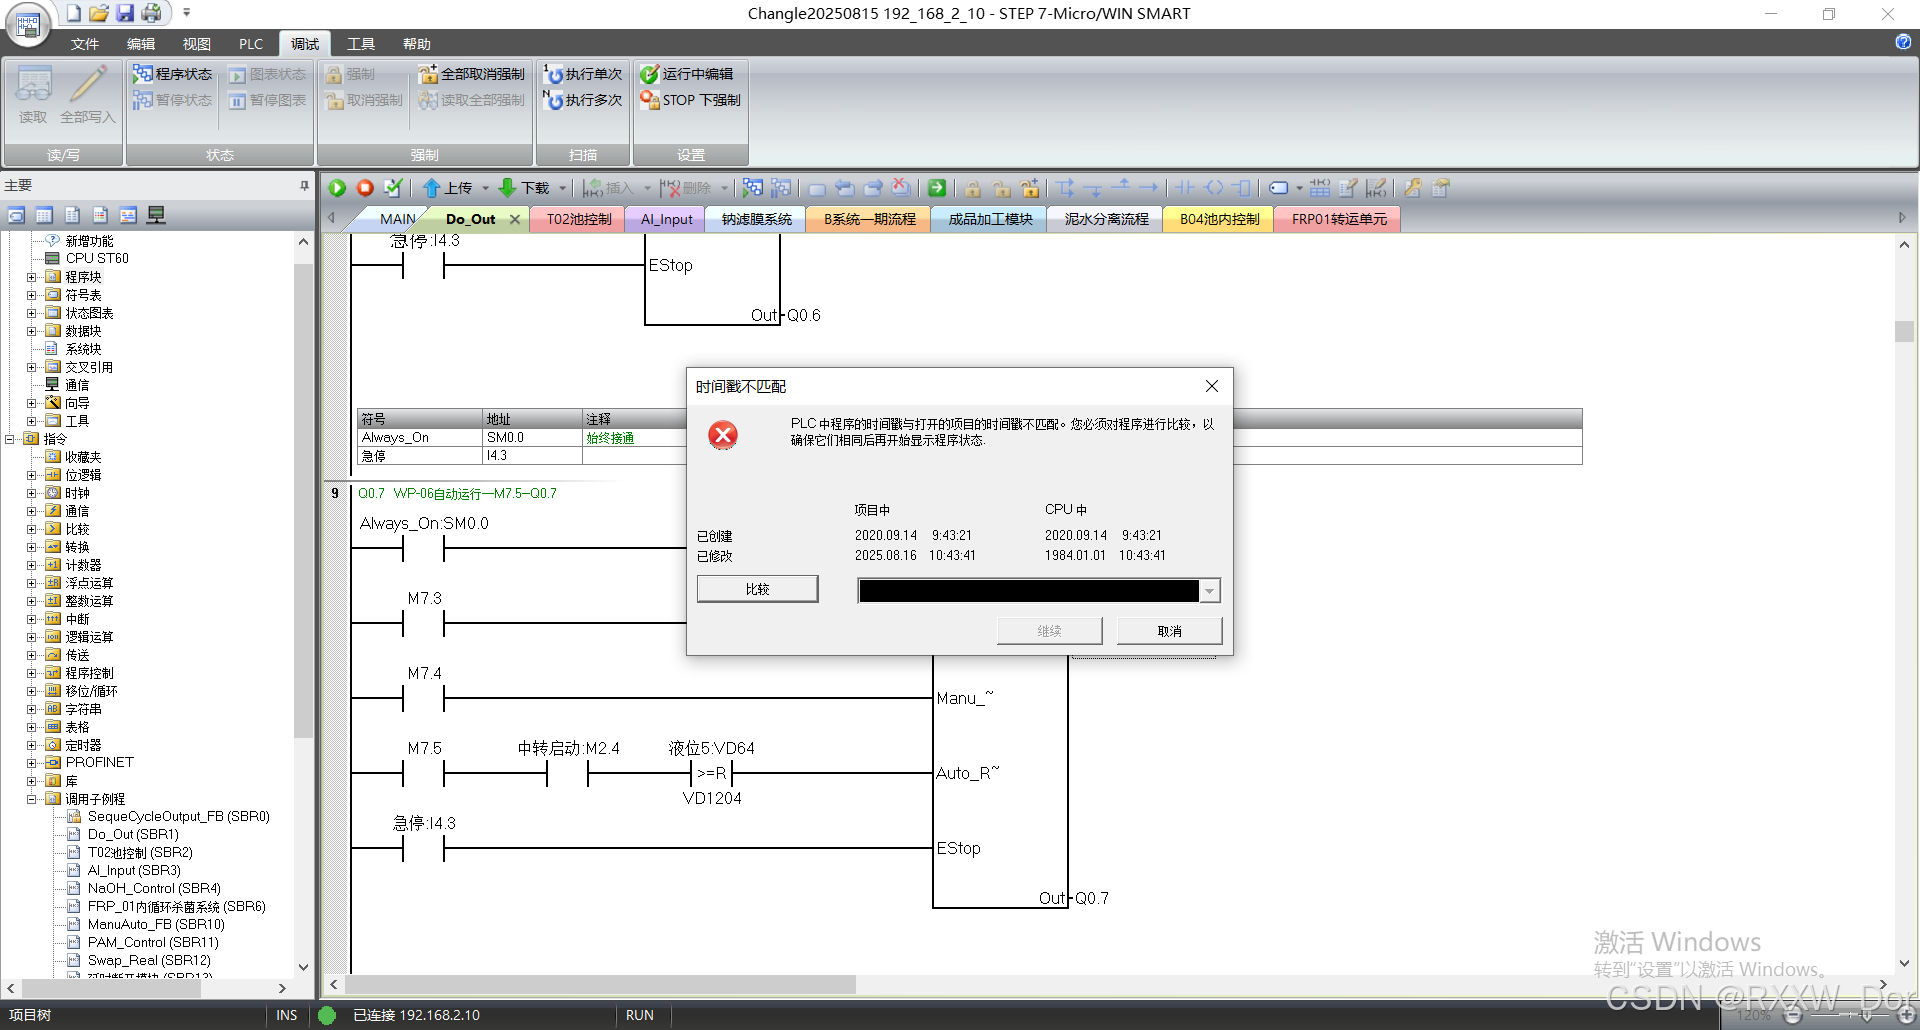The height and width of the screenshot is (1030, 1920).
Task: Open the PLC ribbon tab
Action: coord(251,44)
